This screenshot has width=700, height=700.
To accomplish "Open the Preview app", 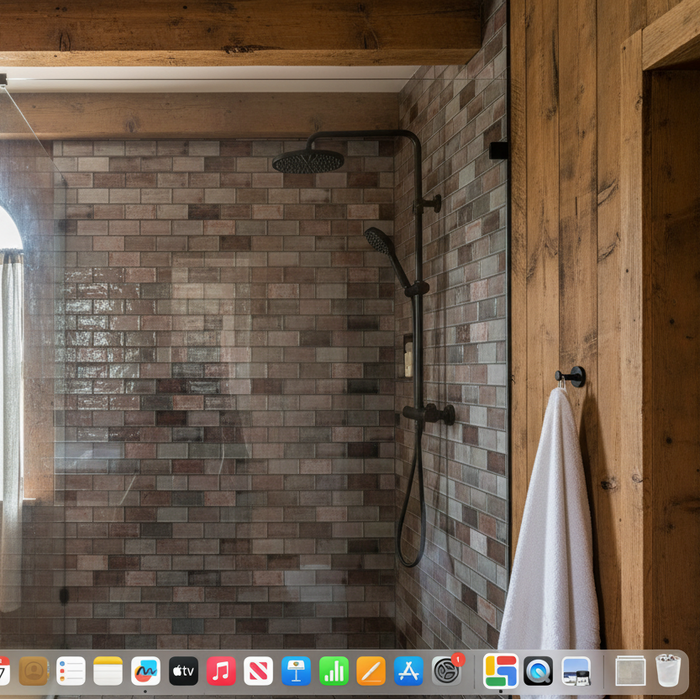I will pyautogui.click(x=576, y=670).
